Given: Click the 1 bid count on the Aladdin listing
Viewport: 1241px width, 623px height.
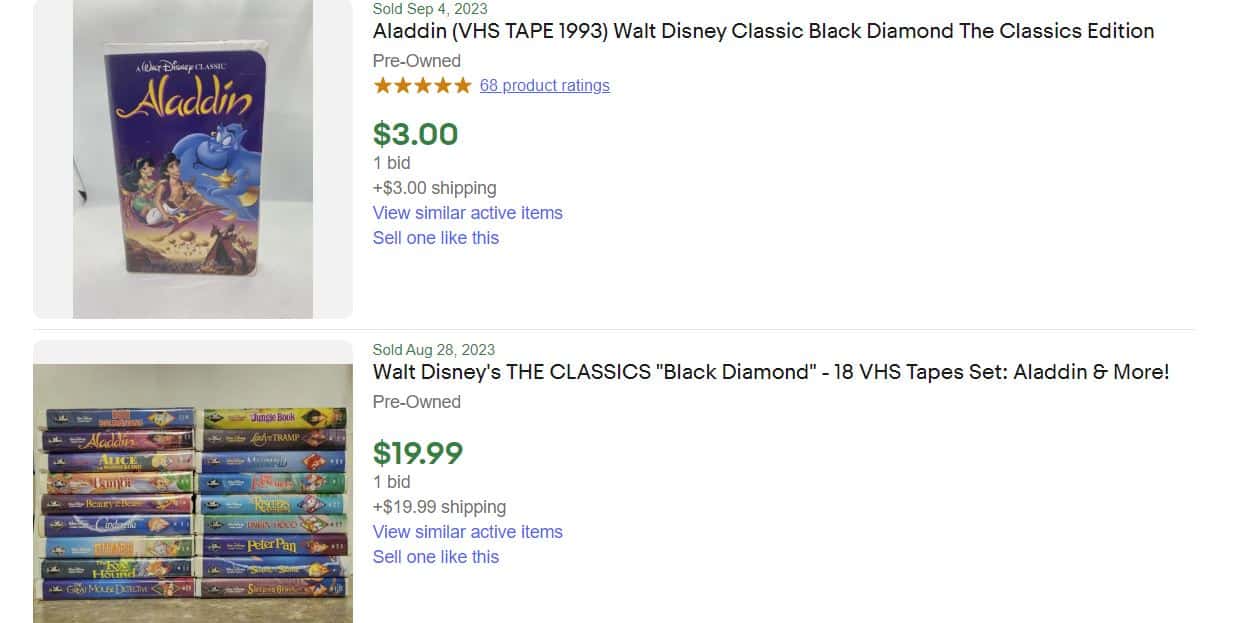Looking at the screenshot, I should [x=391, y=162].
